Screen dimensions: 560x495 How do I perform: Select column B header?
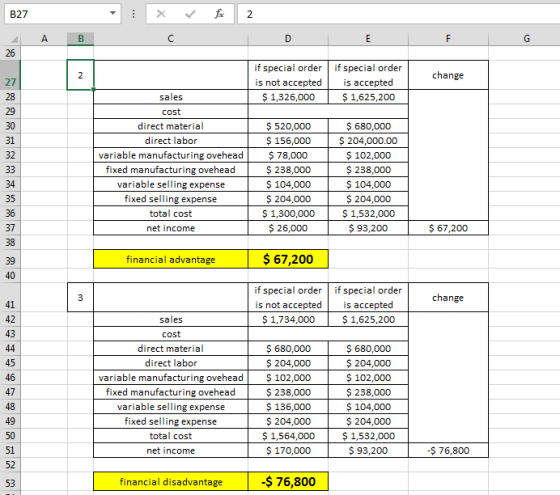click(81, 39)
